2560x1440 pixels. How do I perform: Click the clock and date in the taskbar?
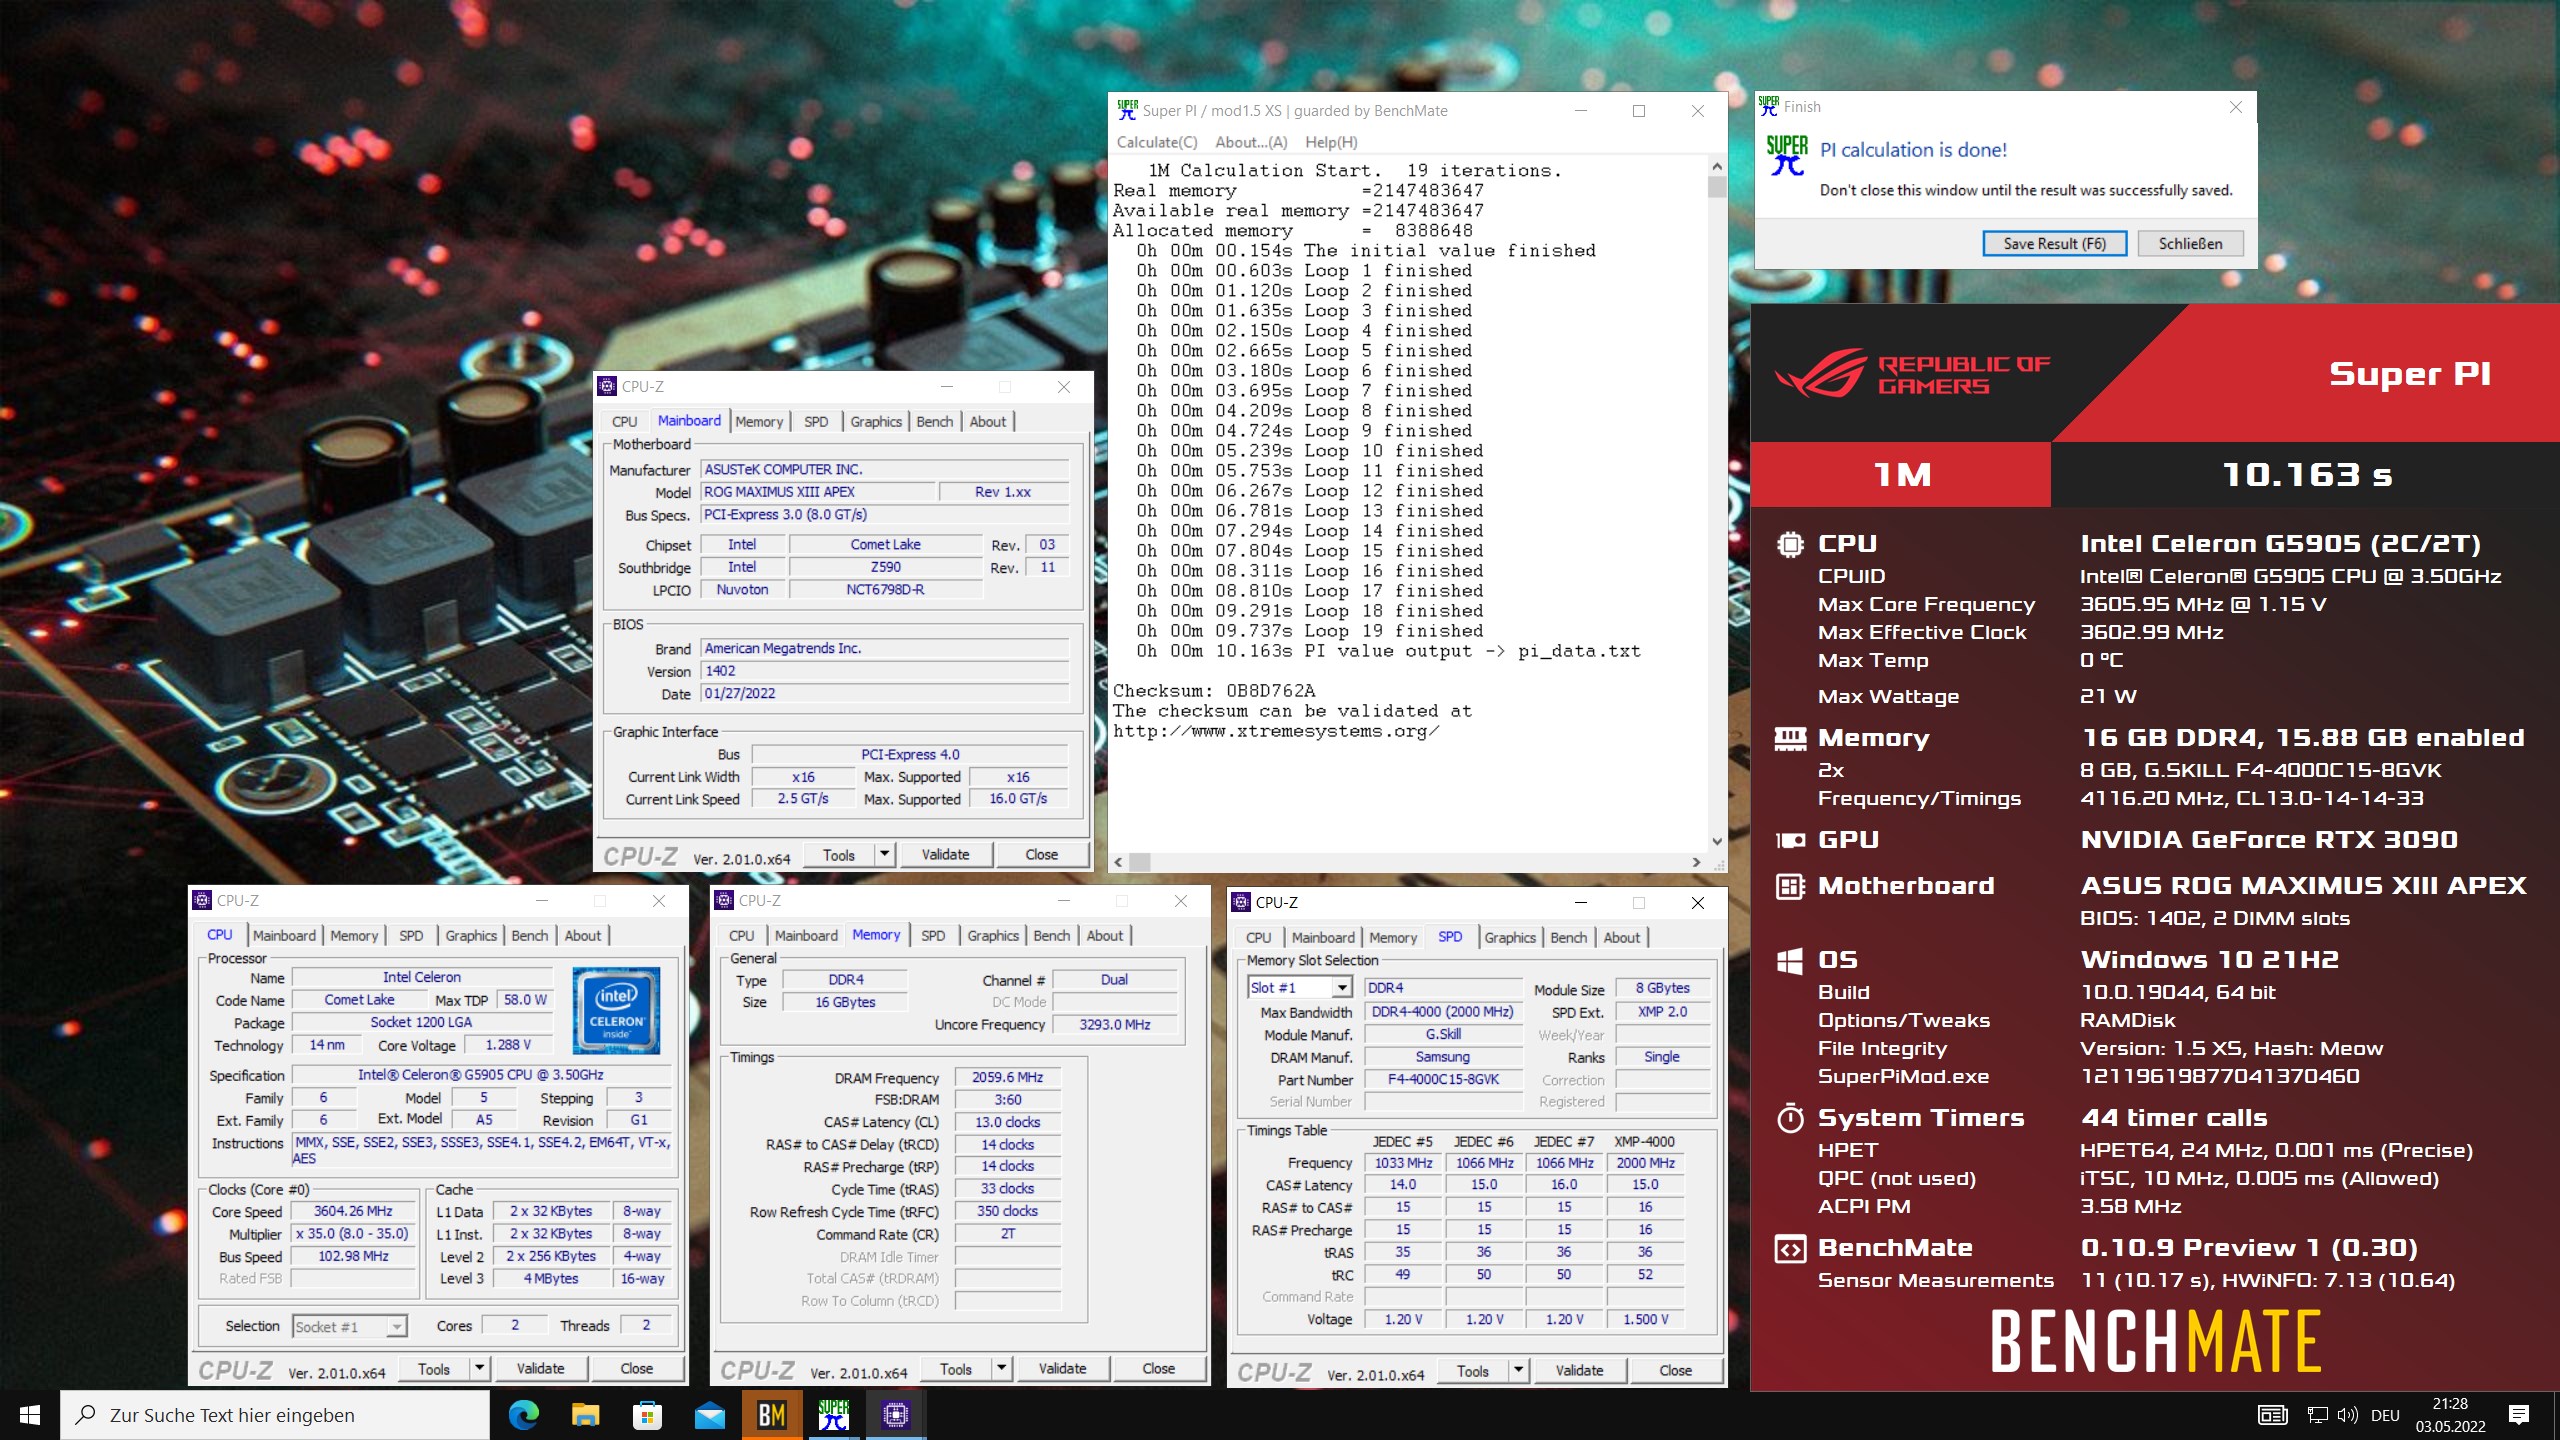(2450, 1415)
